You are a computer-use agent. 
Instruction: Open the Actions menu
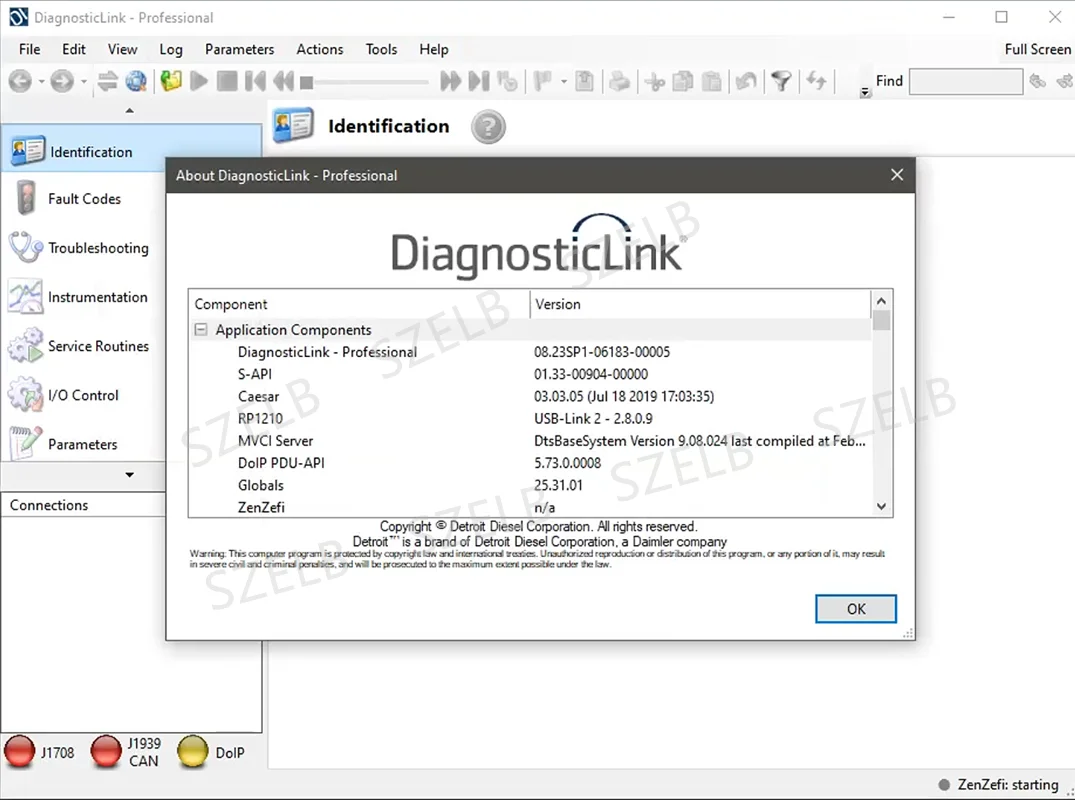319,49
